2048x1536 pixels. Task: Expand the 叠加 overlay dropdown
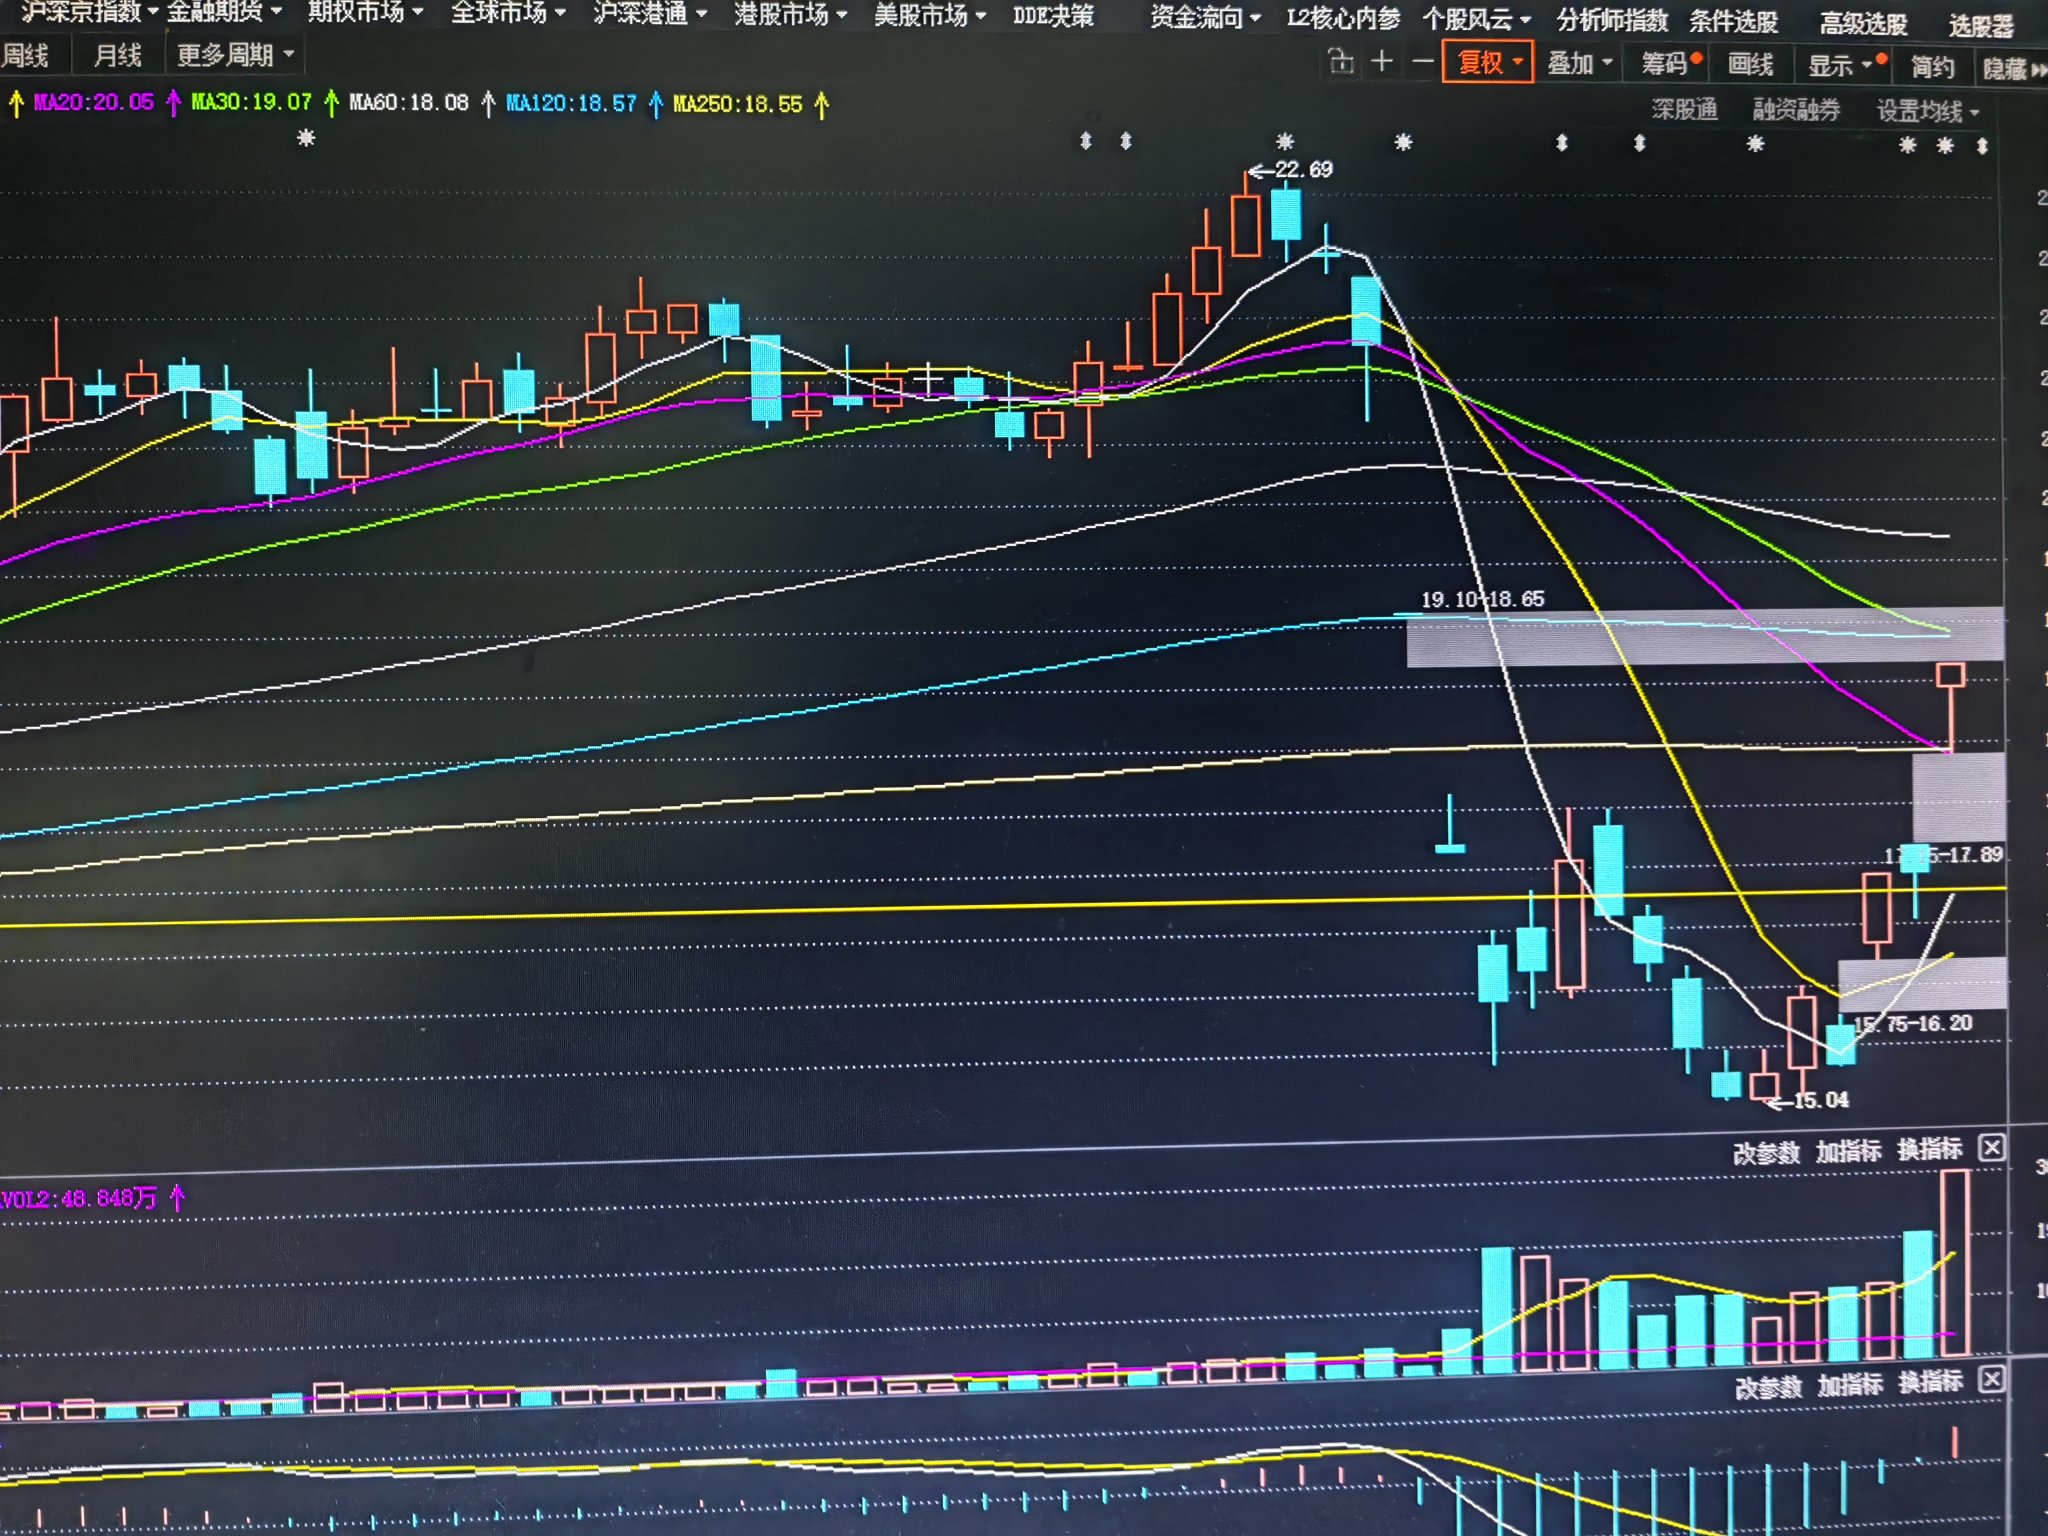click(x=1580, y=64)
